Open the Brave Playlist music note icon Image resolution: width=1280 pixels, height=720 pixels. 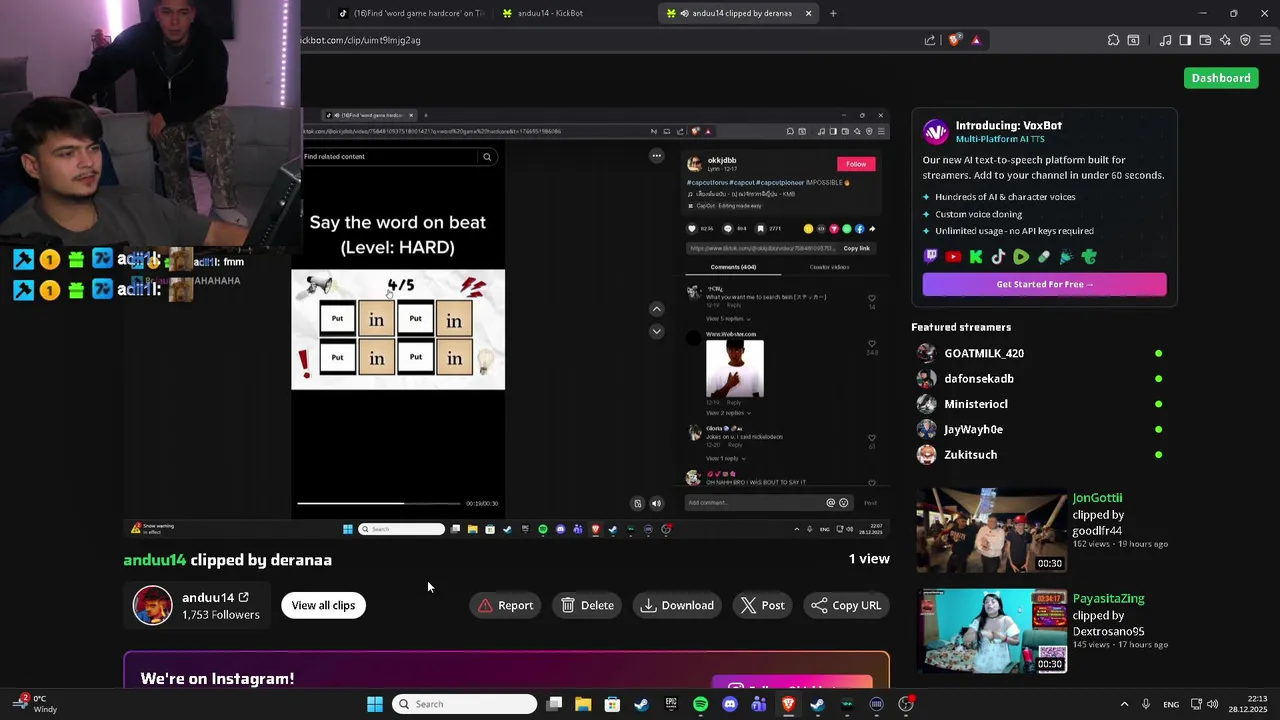coord(1165,40)
